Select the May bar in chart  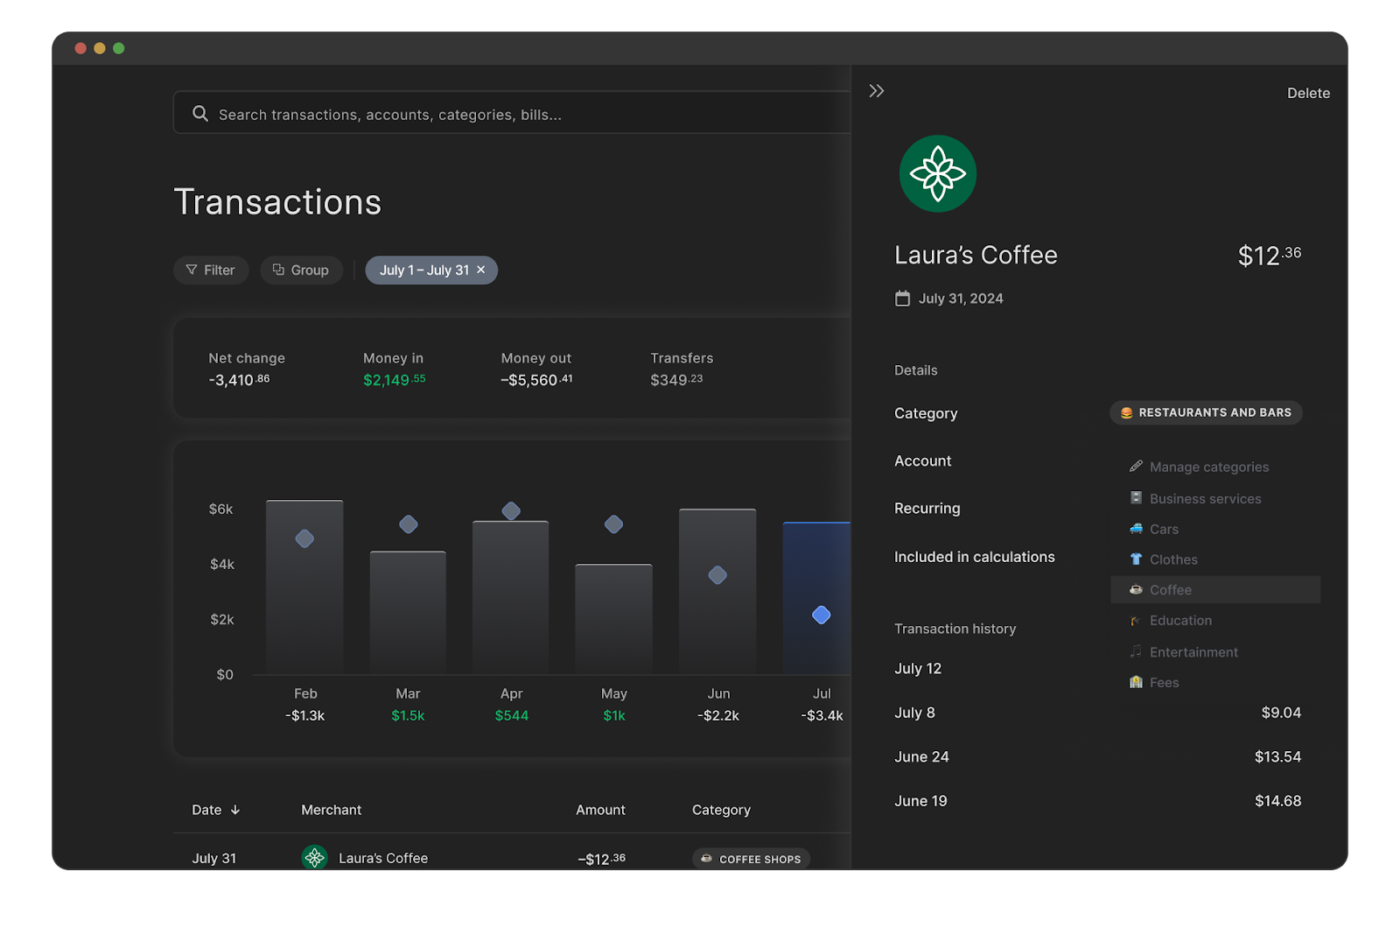click(614, 619)
